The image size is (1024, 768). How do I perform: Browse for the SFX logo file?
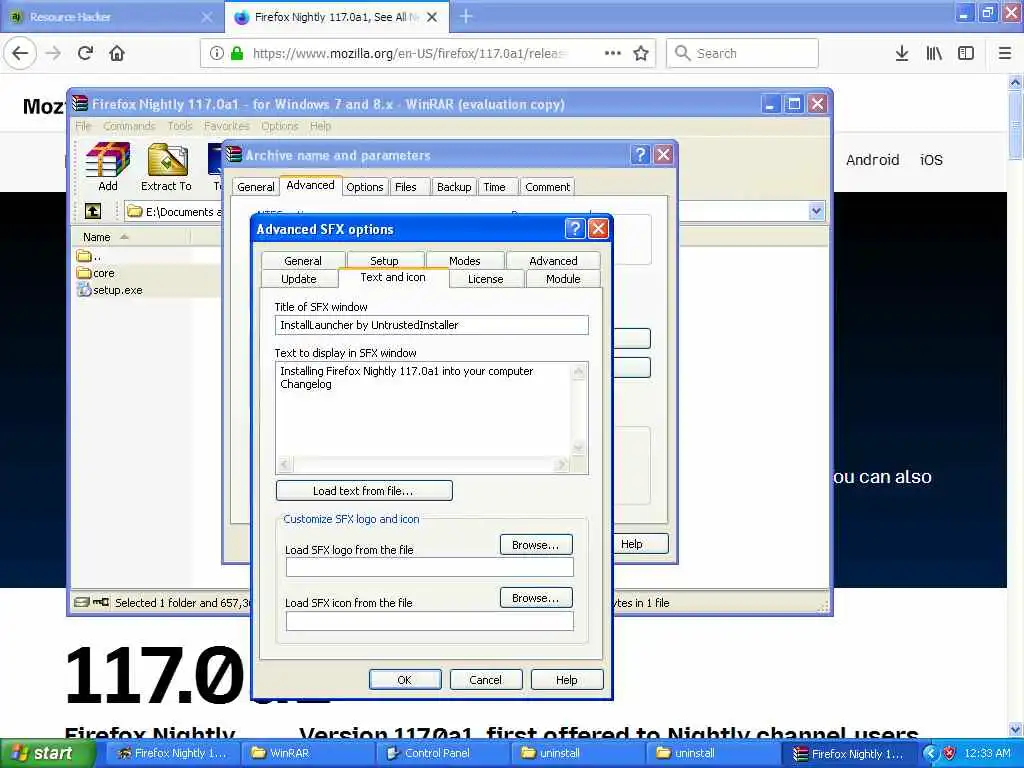(x=536, y=545)
